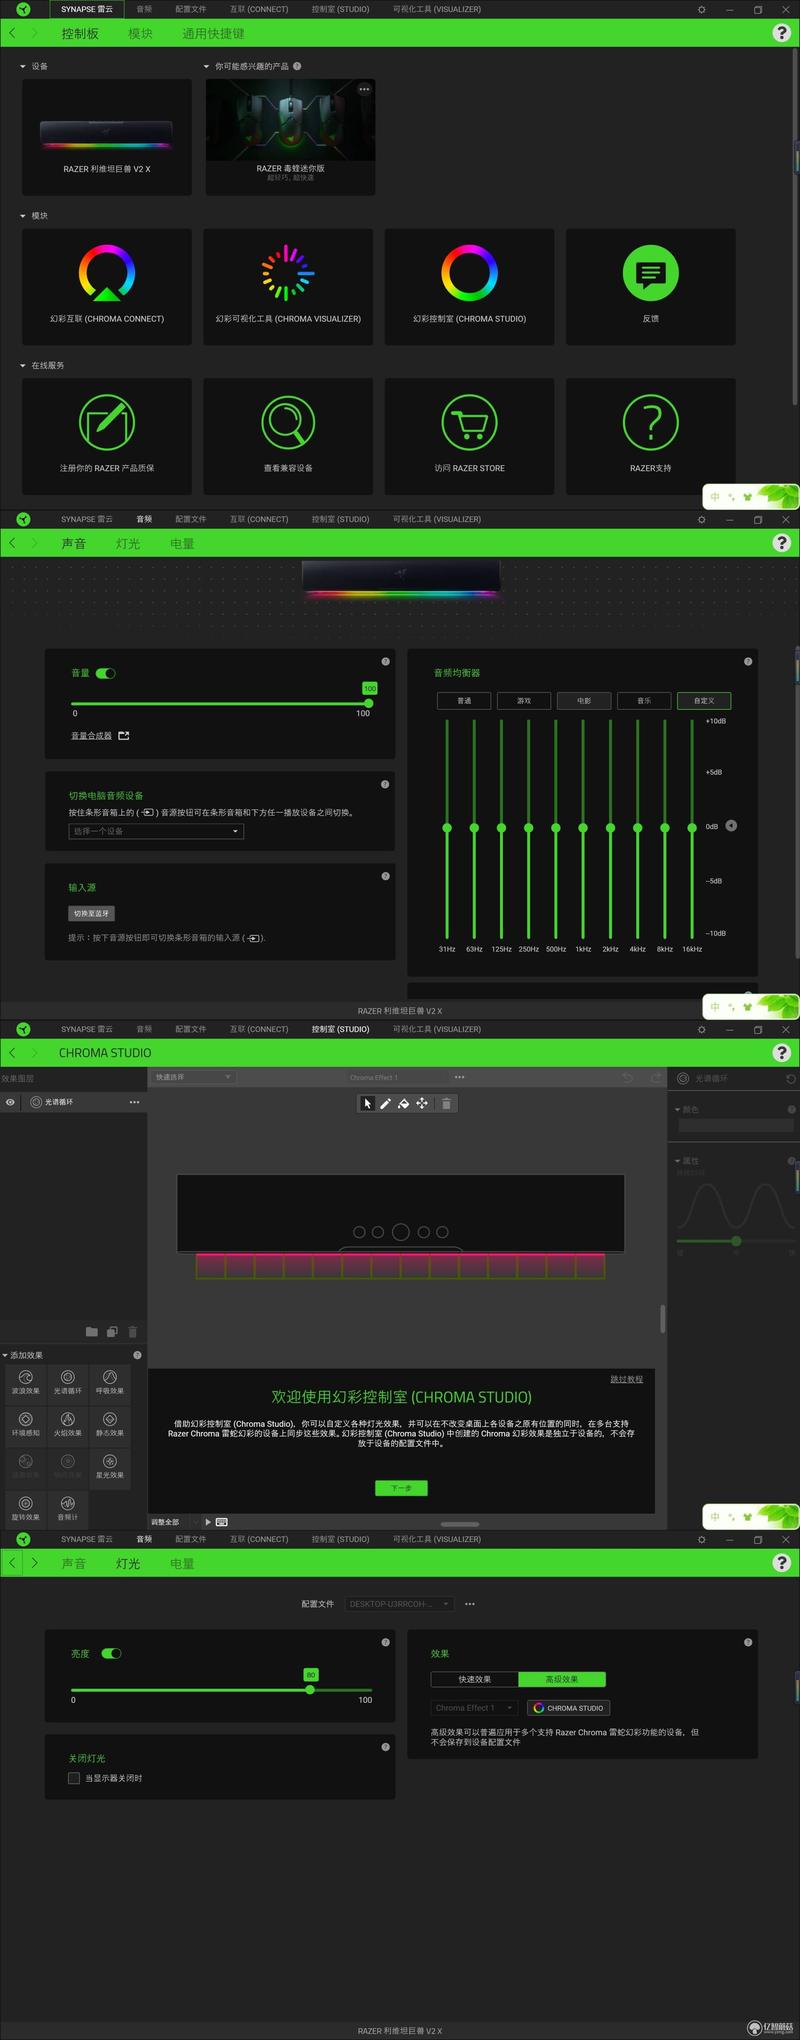
Task: Add the 呼吸效果 breathing effect
Action: (x=110, y=1383)
